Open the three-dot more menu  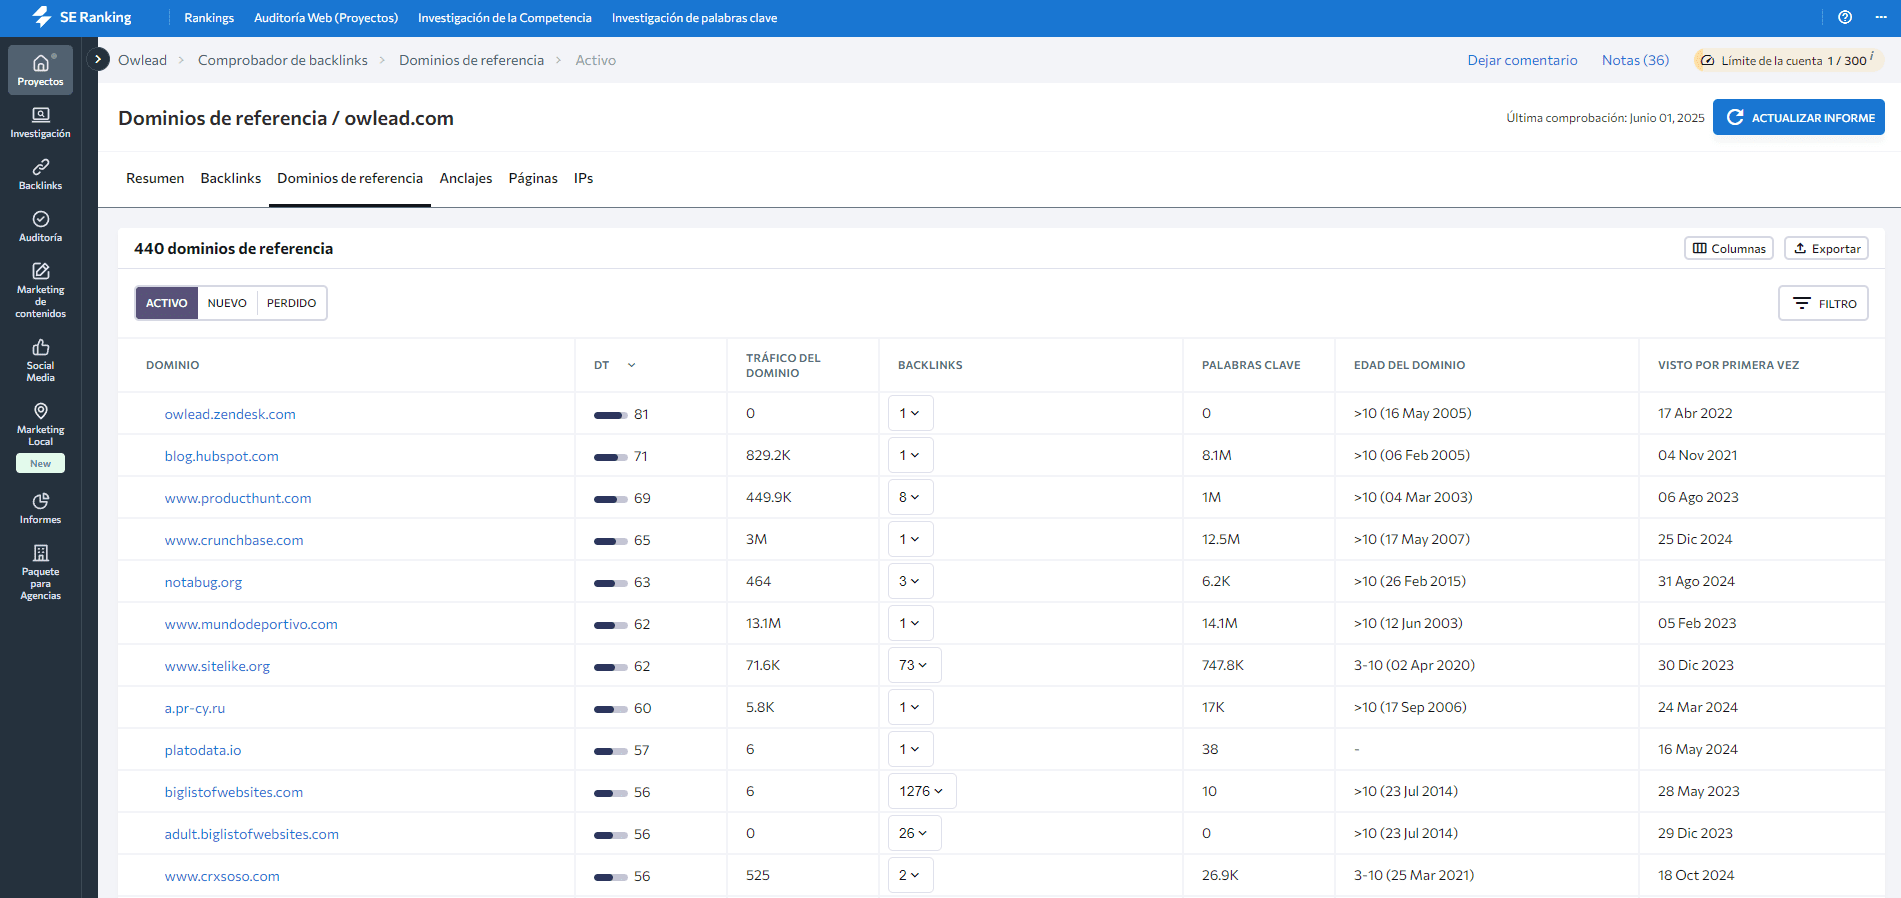pos(1881,17)
